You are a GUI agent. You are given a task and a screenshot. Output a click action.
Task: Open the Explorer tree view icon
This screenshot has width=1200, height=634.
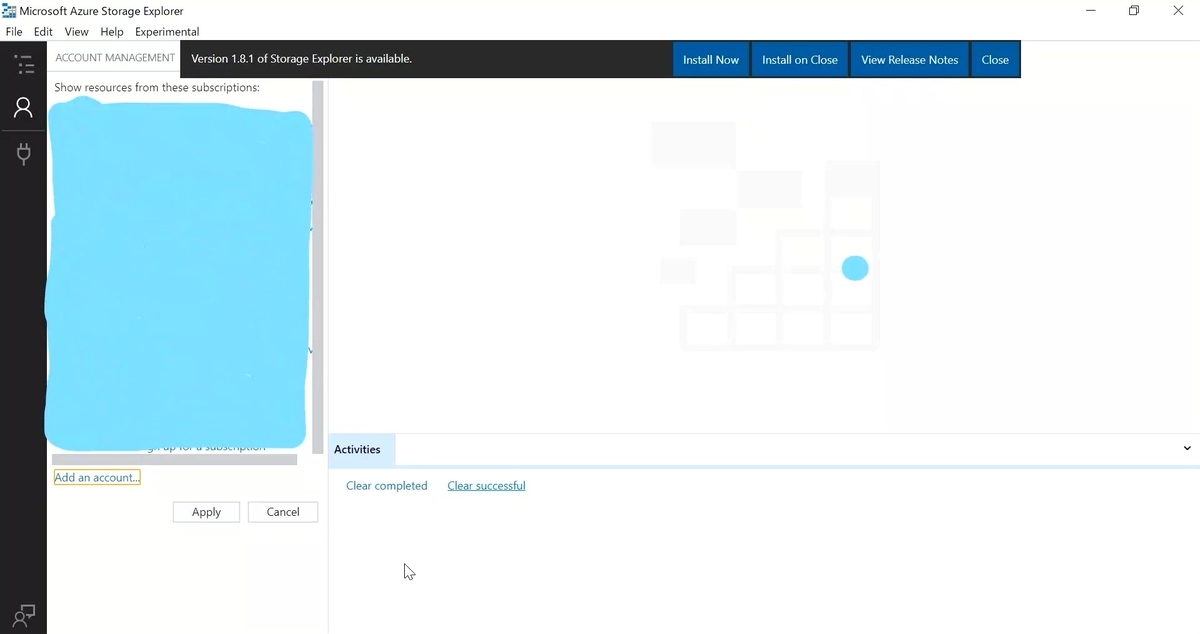click(23, 66)
